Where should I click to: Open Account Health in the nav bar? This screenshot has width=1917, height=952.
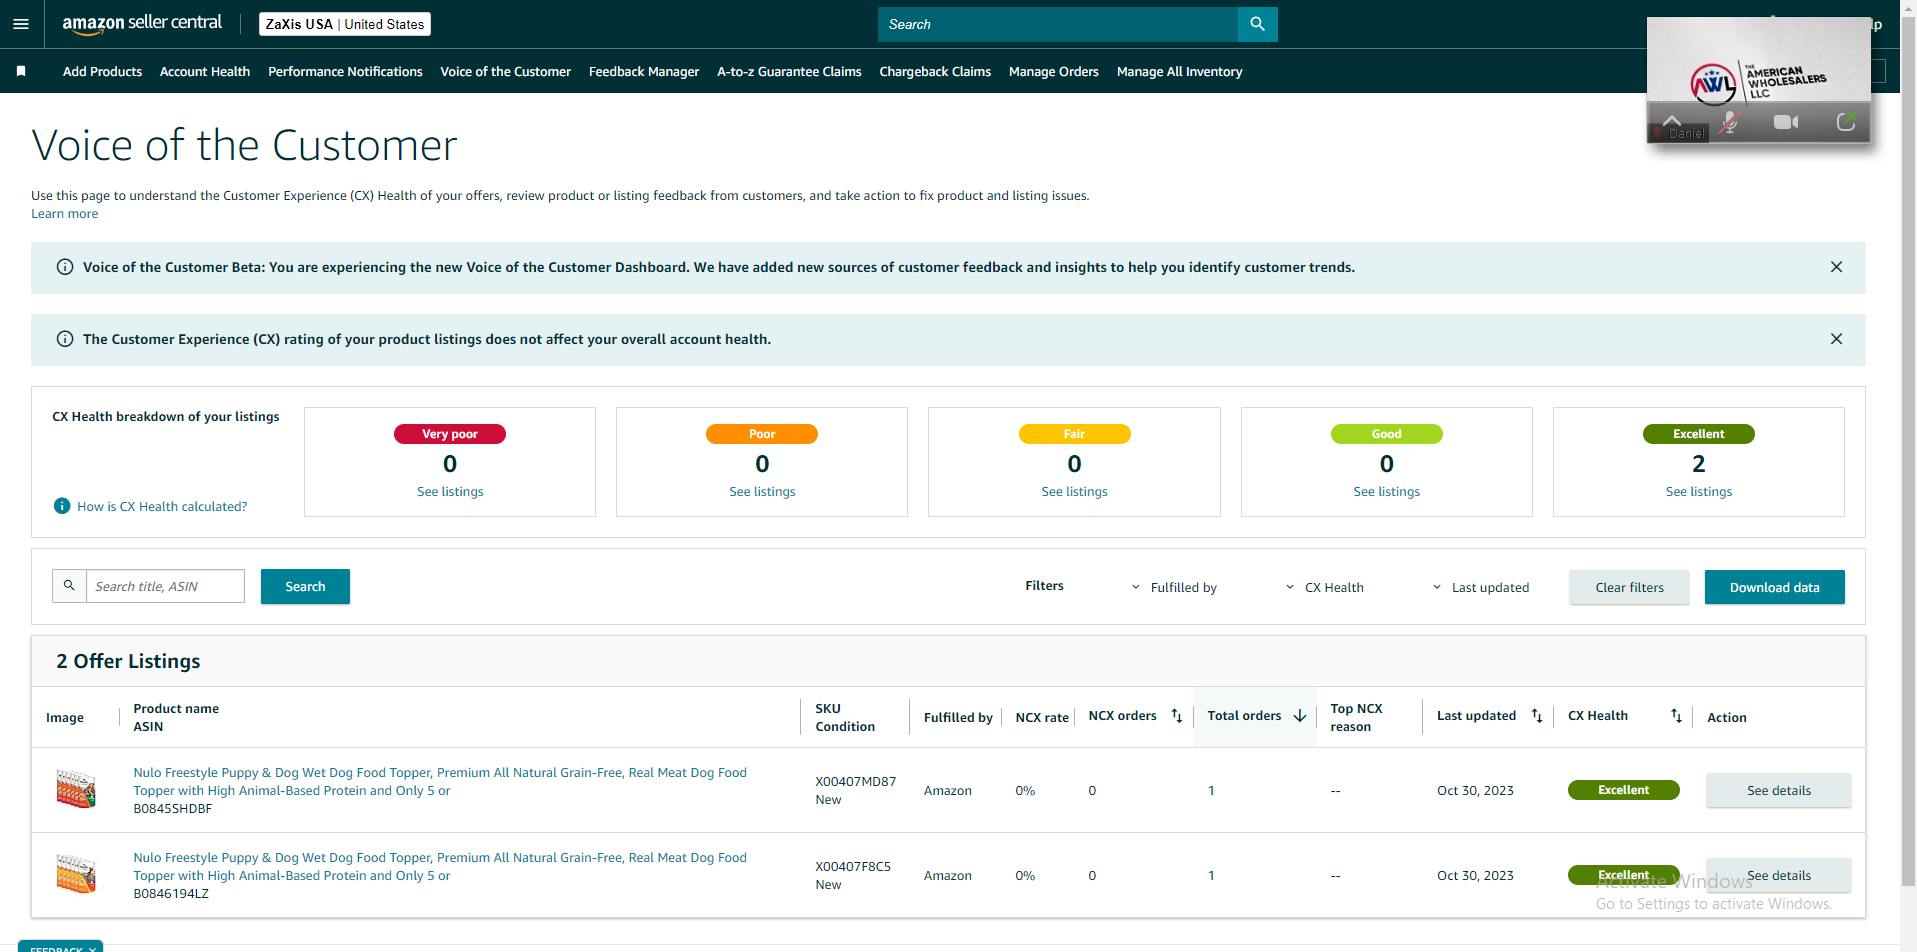205,71
